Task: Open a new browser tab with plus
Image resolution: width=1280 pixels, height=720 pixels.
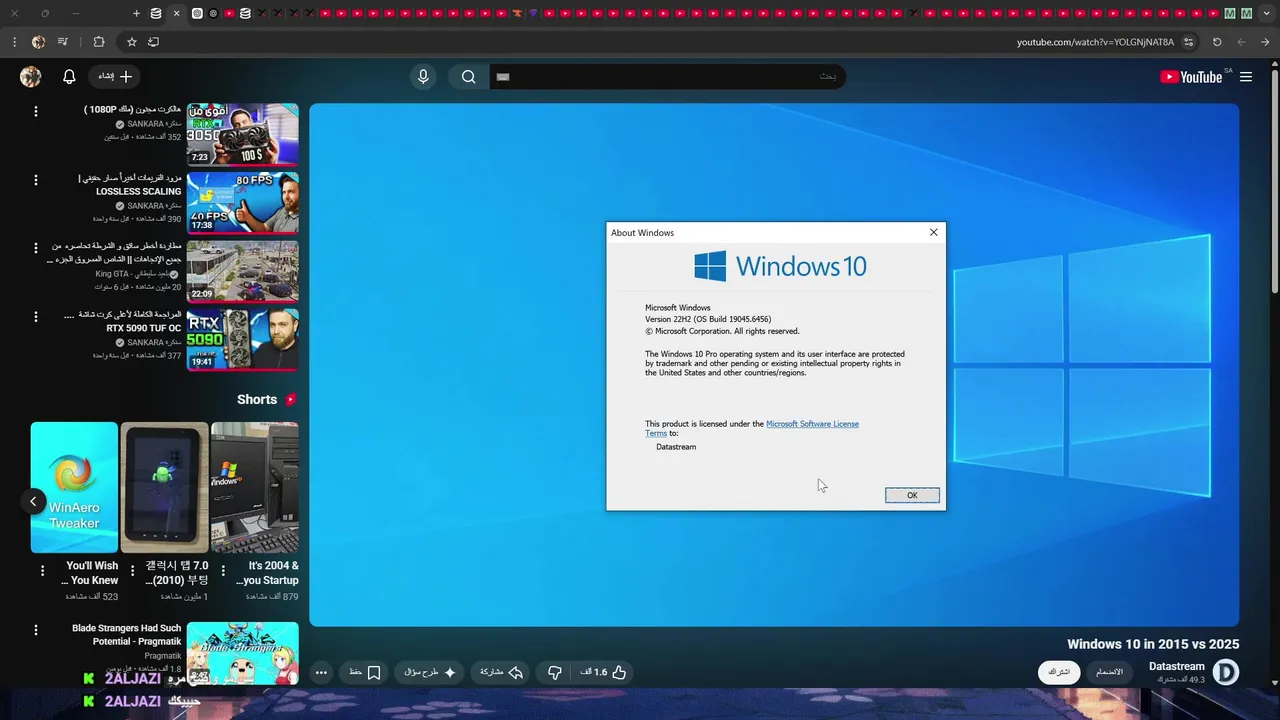Action: click(x=137, y=13)
